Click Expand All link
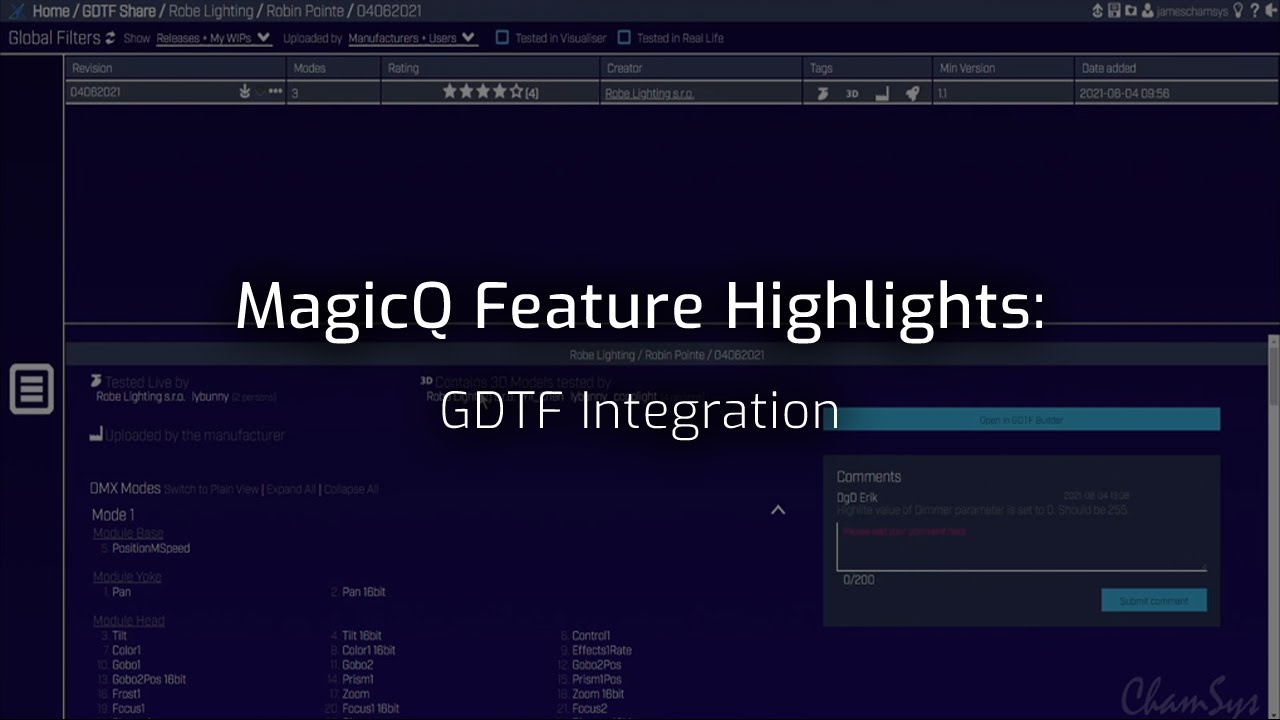 tap(291, 489)
